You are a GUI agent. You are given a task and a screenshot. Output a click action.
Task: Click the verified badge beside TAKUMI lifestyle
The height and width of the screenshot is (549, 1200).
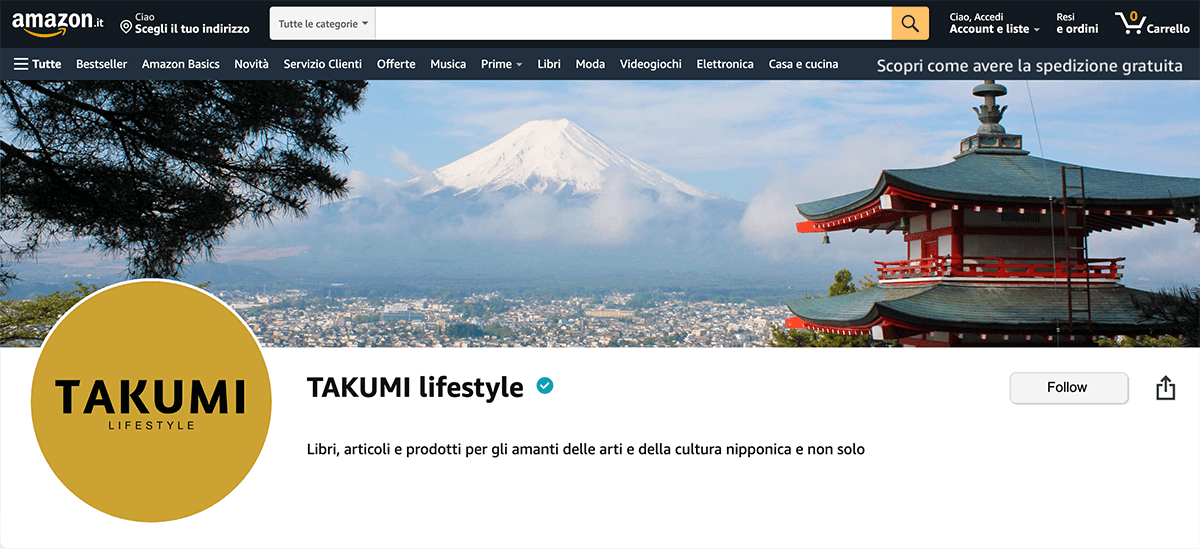coord(545,386)
